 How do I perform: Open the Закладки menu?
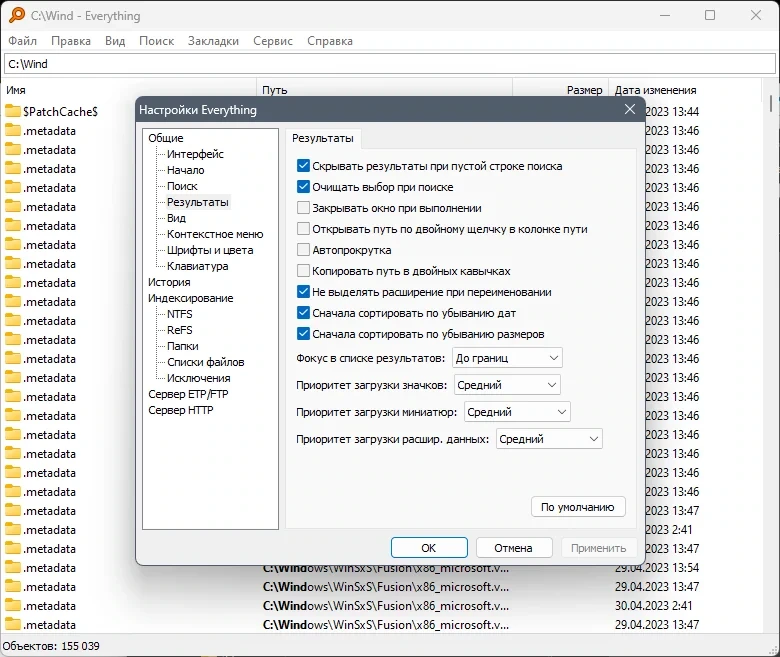pyautogui.click(x=213, y=41)
